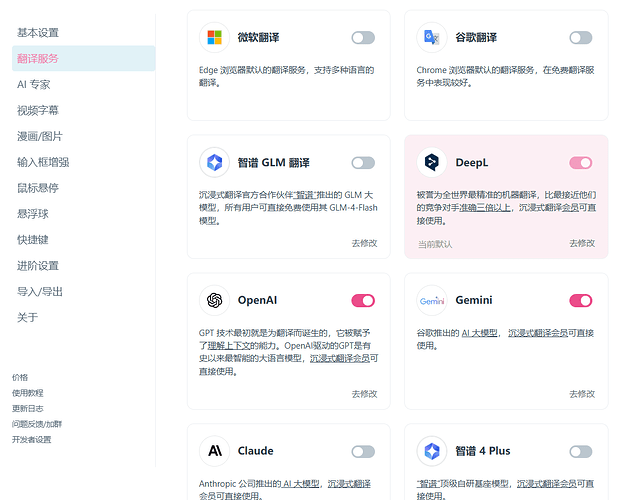Click the 微软翻译 card title
This screenshot has width=620, height=500.
pos(259,38)
